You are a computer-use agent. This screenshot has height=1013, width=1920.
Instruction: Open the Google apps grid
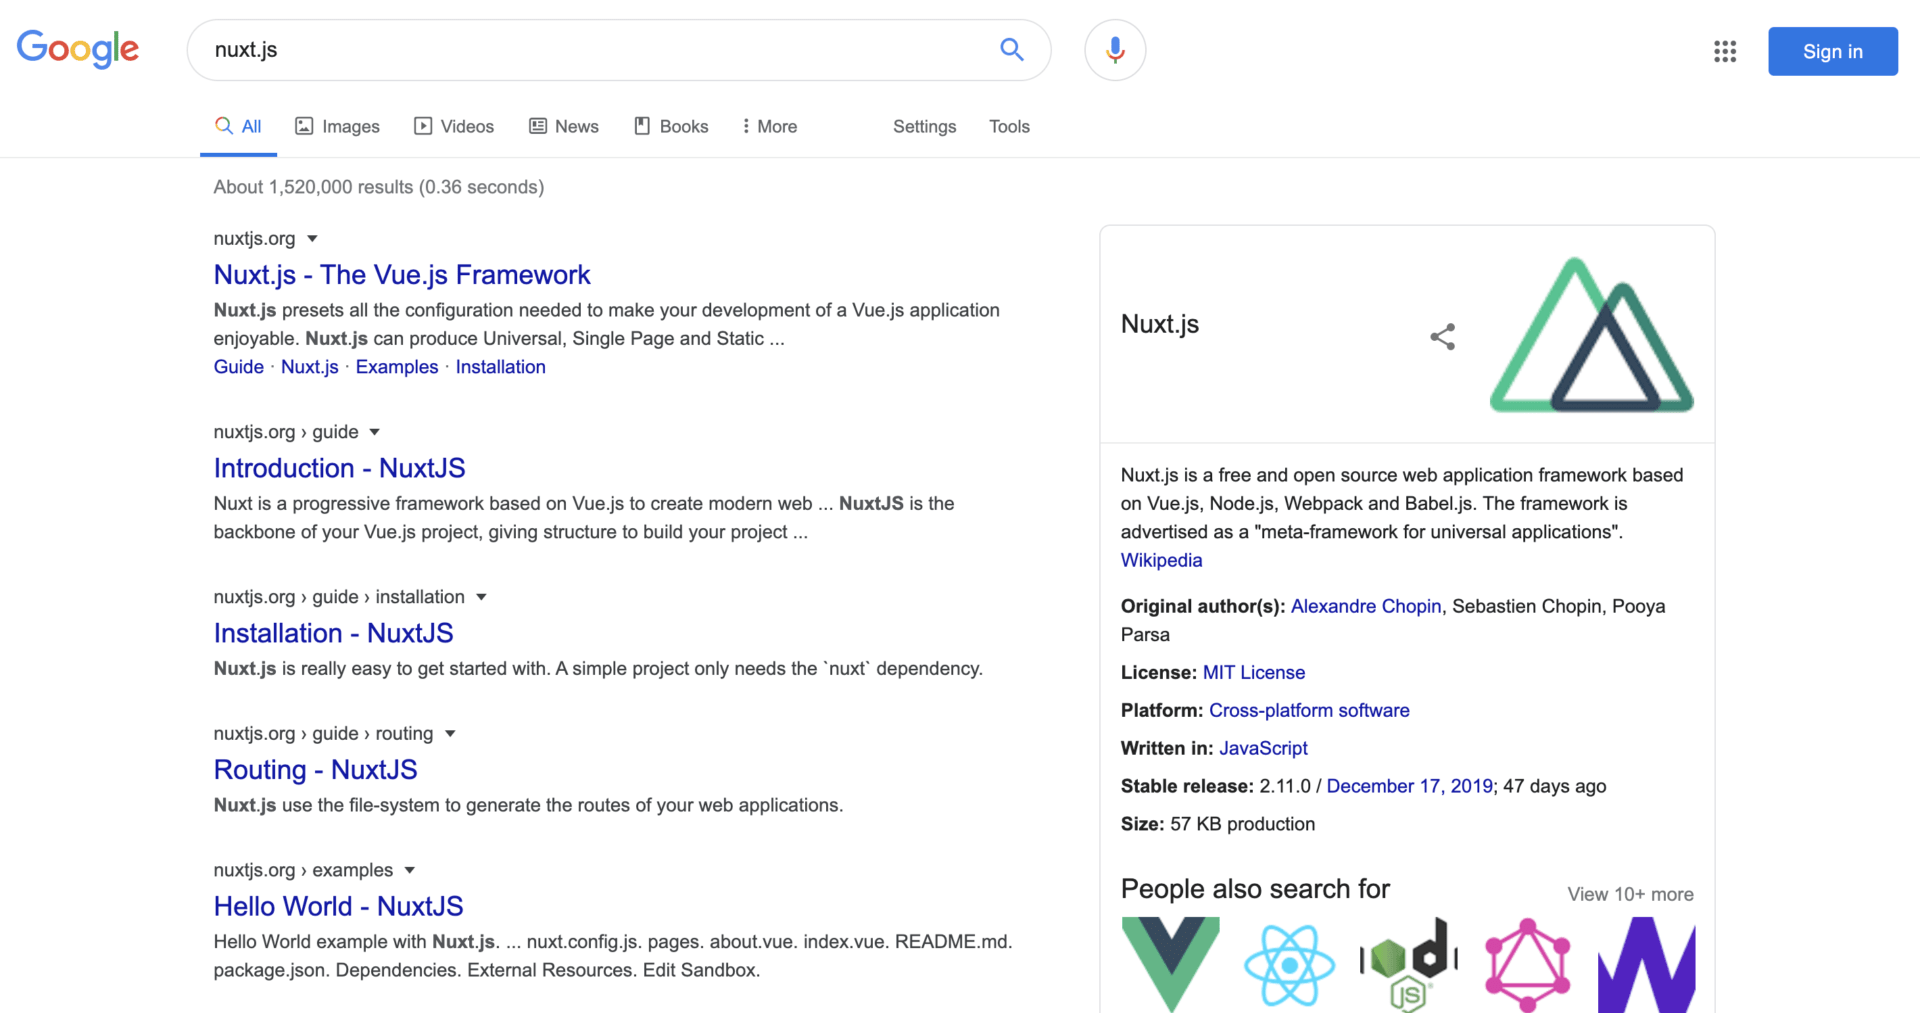(1725, 51)
